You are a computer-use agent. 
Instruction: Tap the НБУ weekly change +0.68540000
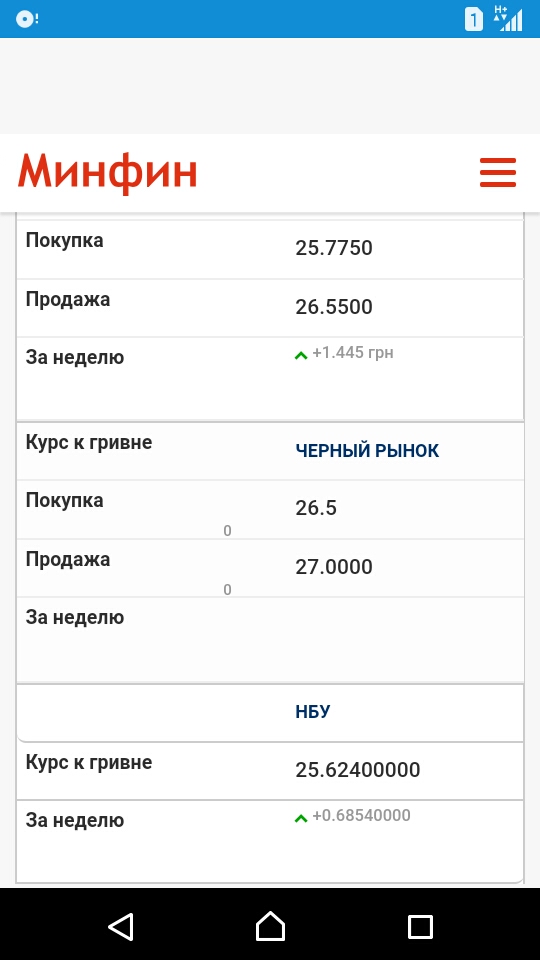pyautogui.click(x=361, y=816)
